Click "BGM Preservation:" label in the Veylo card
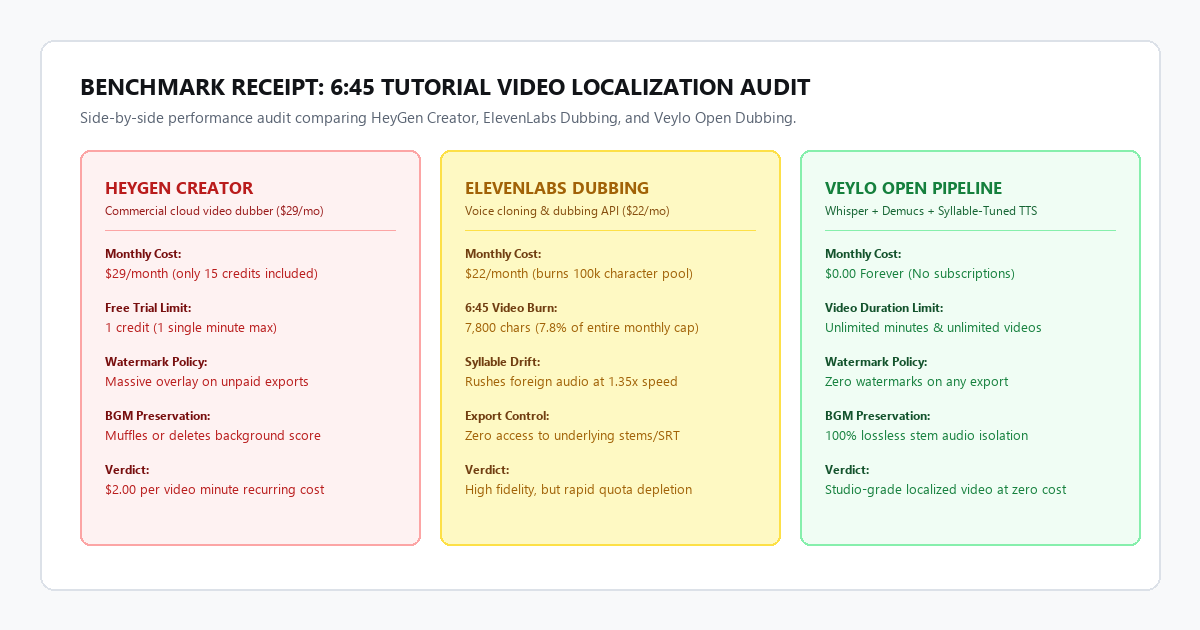 click(878, 416)
